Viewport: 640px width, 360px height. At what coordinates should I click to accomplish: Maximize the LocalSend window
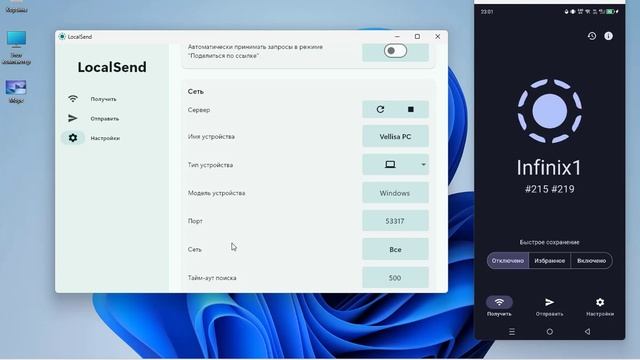coord(417,36)
